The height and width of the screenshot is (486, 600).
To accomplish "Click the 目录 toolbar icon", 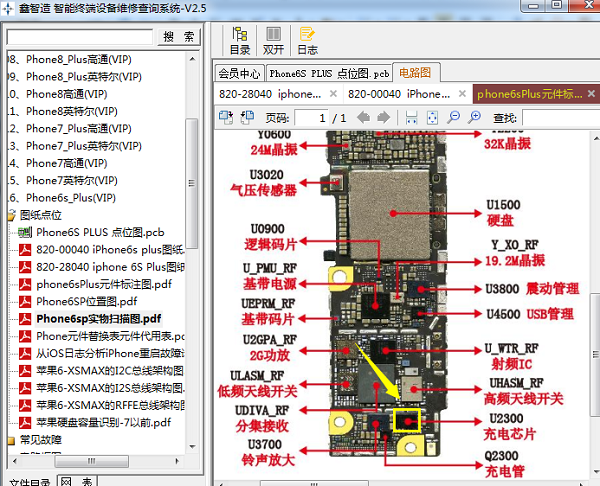I will [x=240, y=41].
